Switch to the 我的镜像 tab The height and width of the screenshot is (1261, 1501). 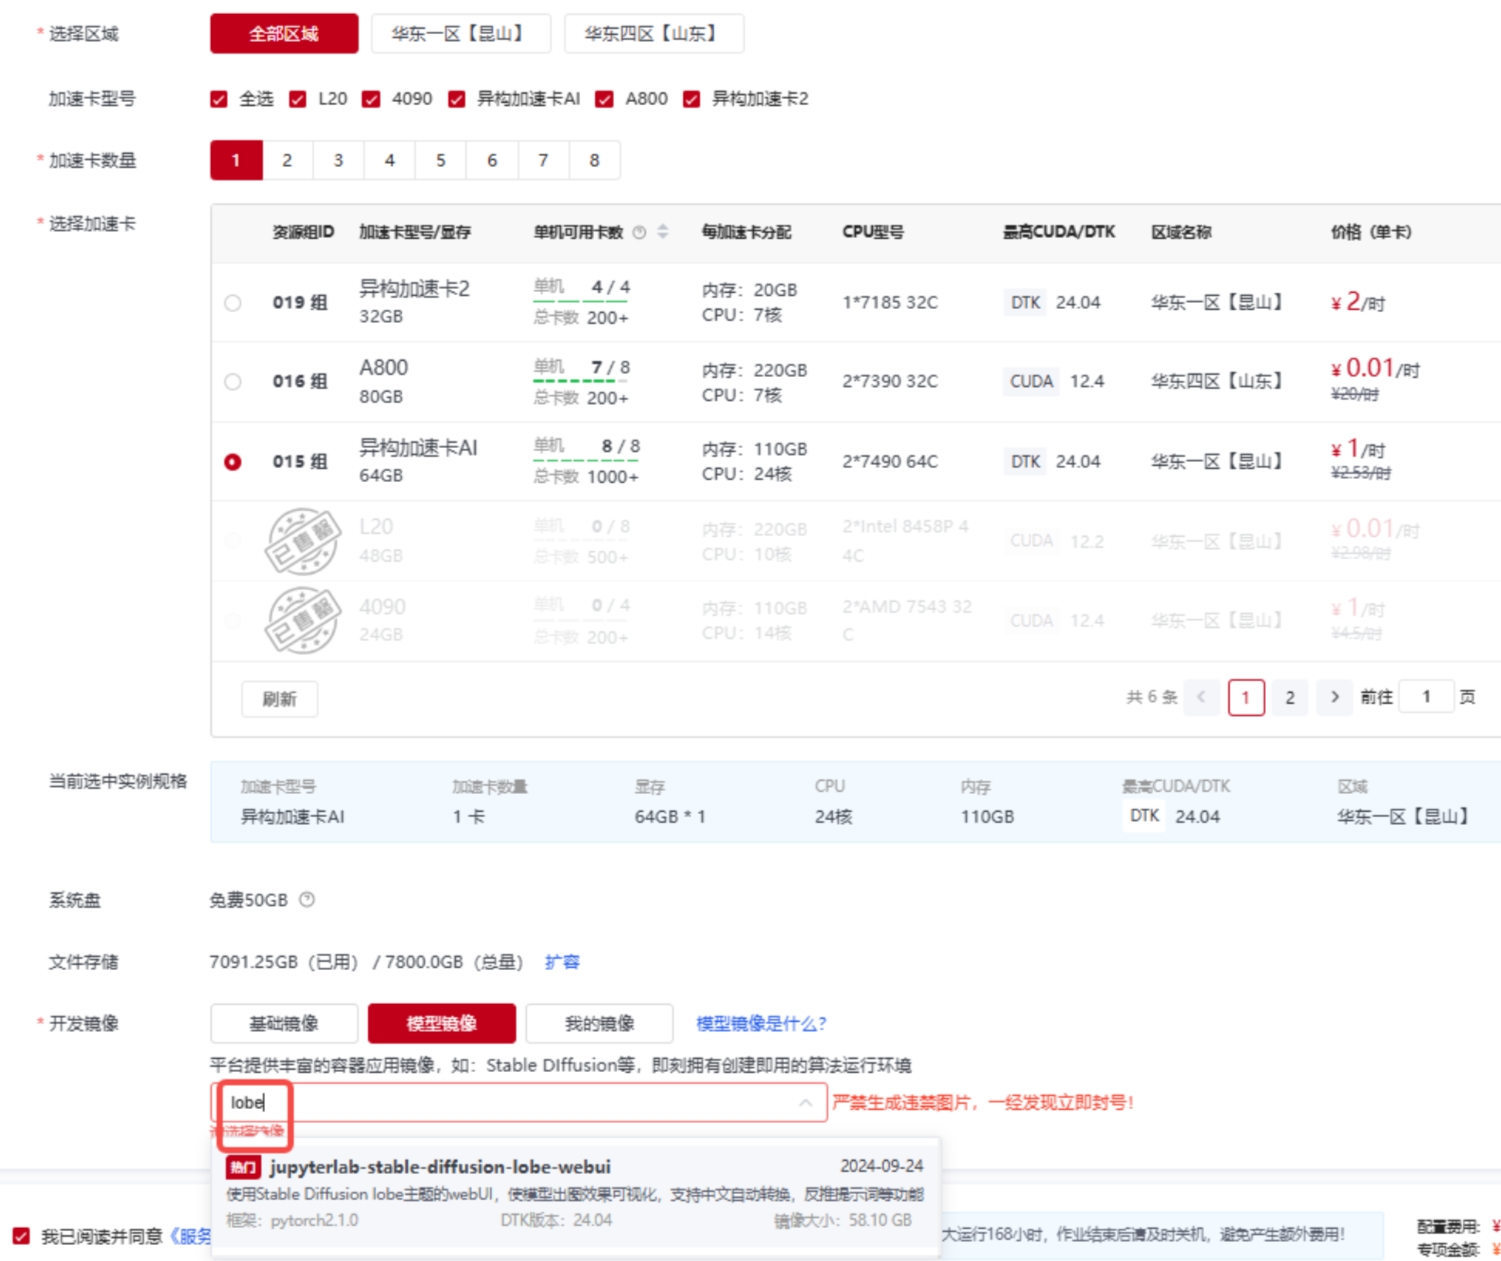pos(599,1023)
